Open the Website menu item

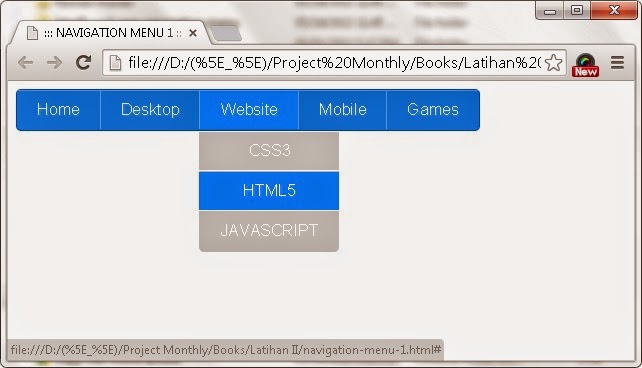pos(249,110)
